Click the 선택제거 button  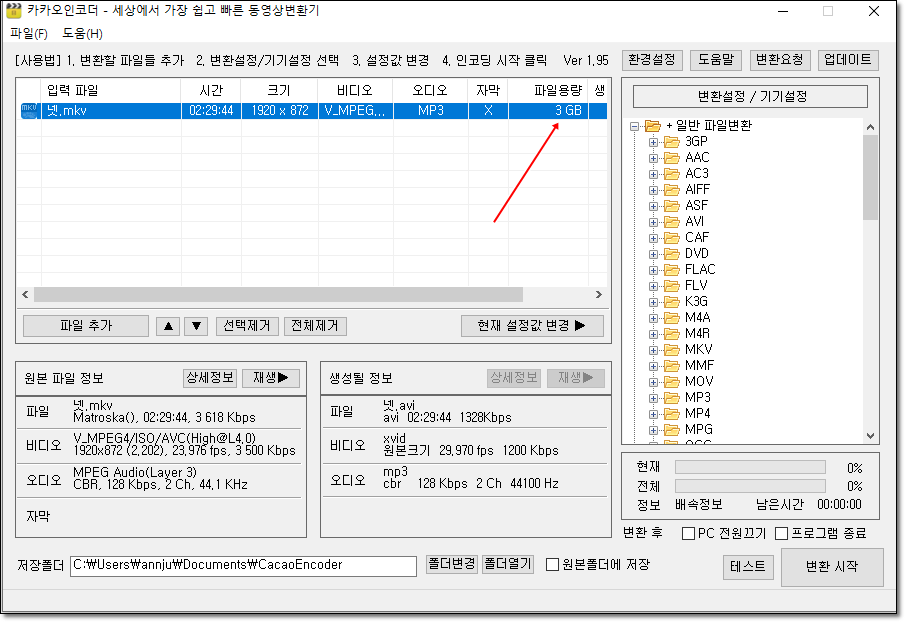pyautogui.click(x=247, y=326)
